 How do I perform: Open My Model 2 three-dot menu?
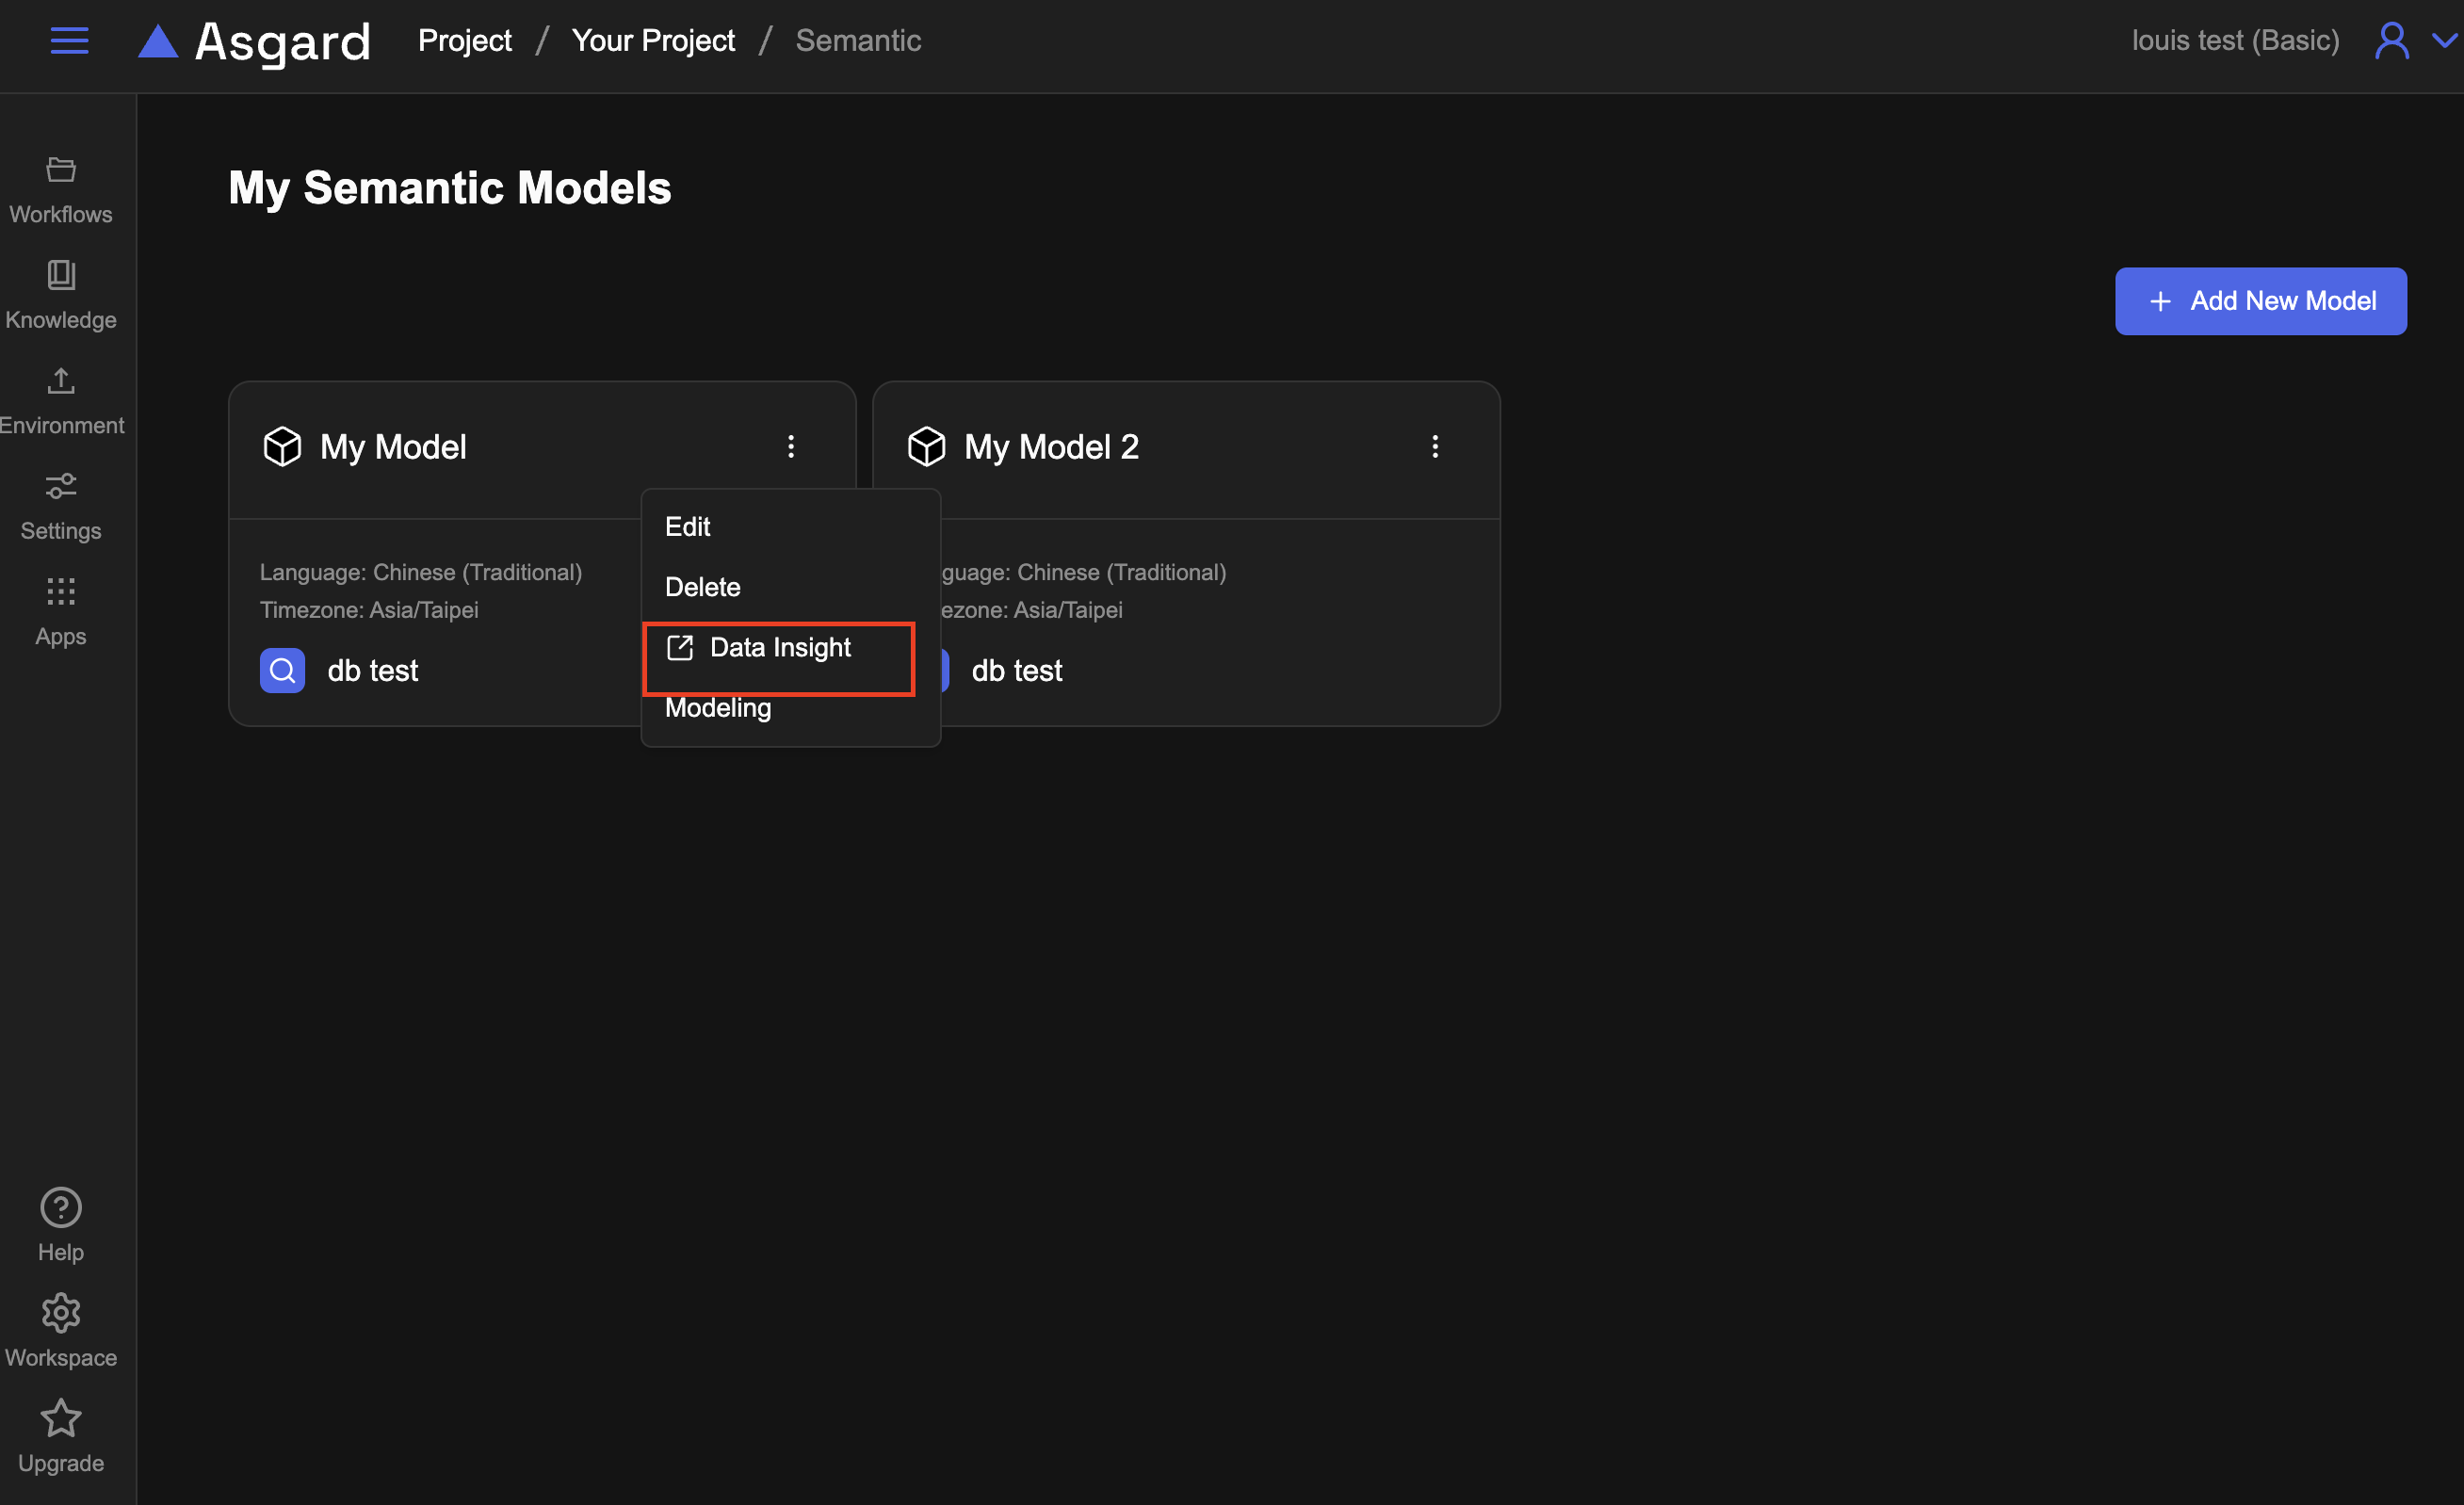pyautogui.click(x=1435, y=446)
